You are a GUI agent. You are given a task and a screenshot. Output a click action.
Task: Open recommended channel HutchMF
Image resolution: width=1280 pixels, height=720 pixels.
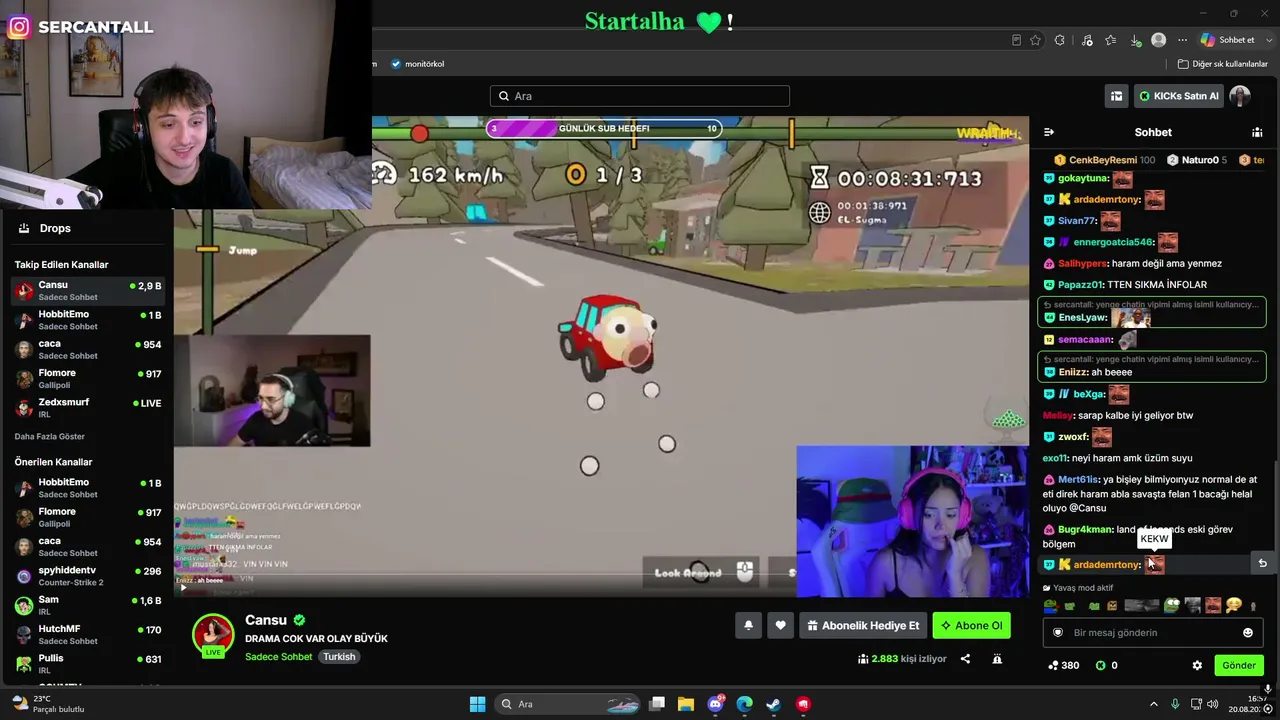[88, 634]
